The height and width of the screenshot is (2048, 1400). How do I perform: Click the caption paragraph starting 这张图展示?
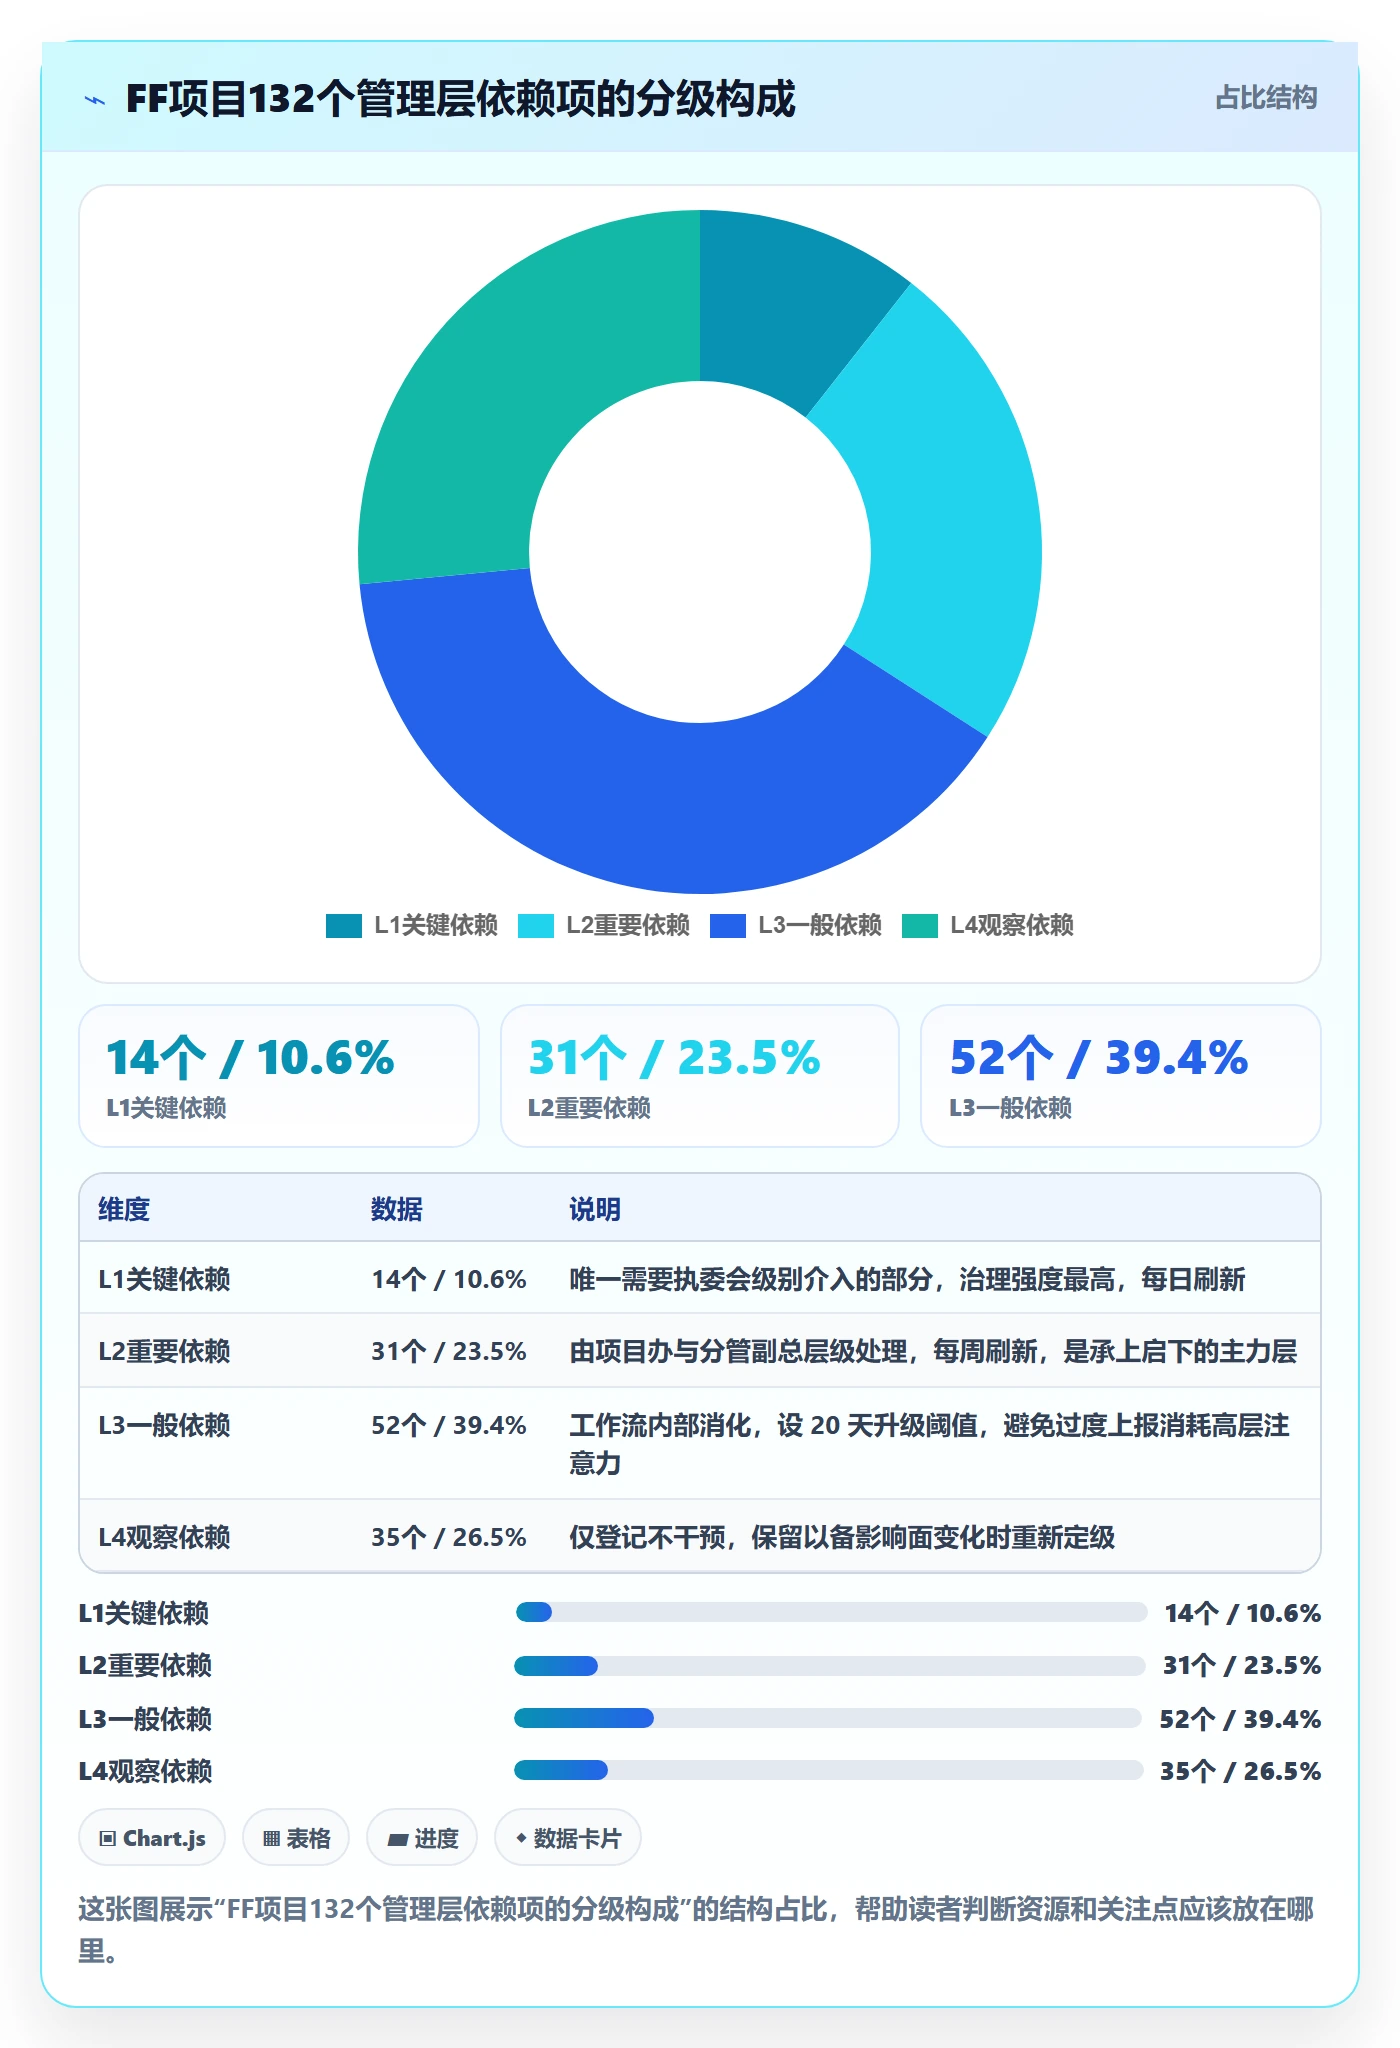pyautogui.click(x=696, y=1929)
